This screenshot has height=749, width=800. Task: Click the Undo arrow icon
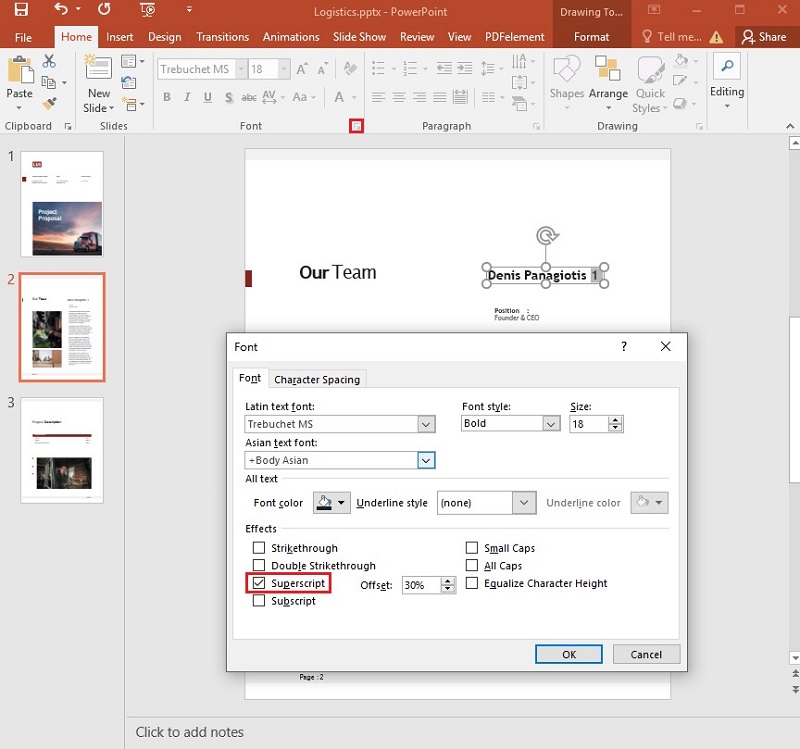click(x=61, y=9)
